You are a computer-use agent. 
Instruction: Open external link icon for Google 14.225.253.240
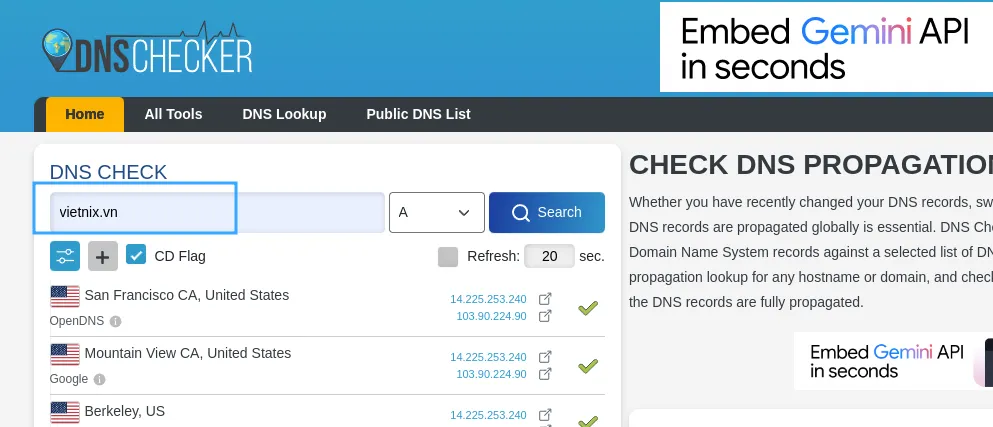[x=545, y=357]
